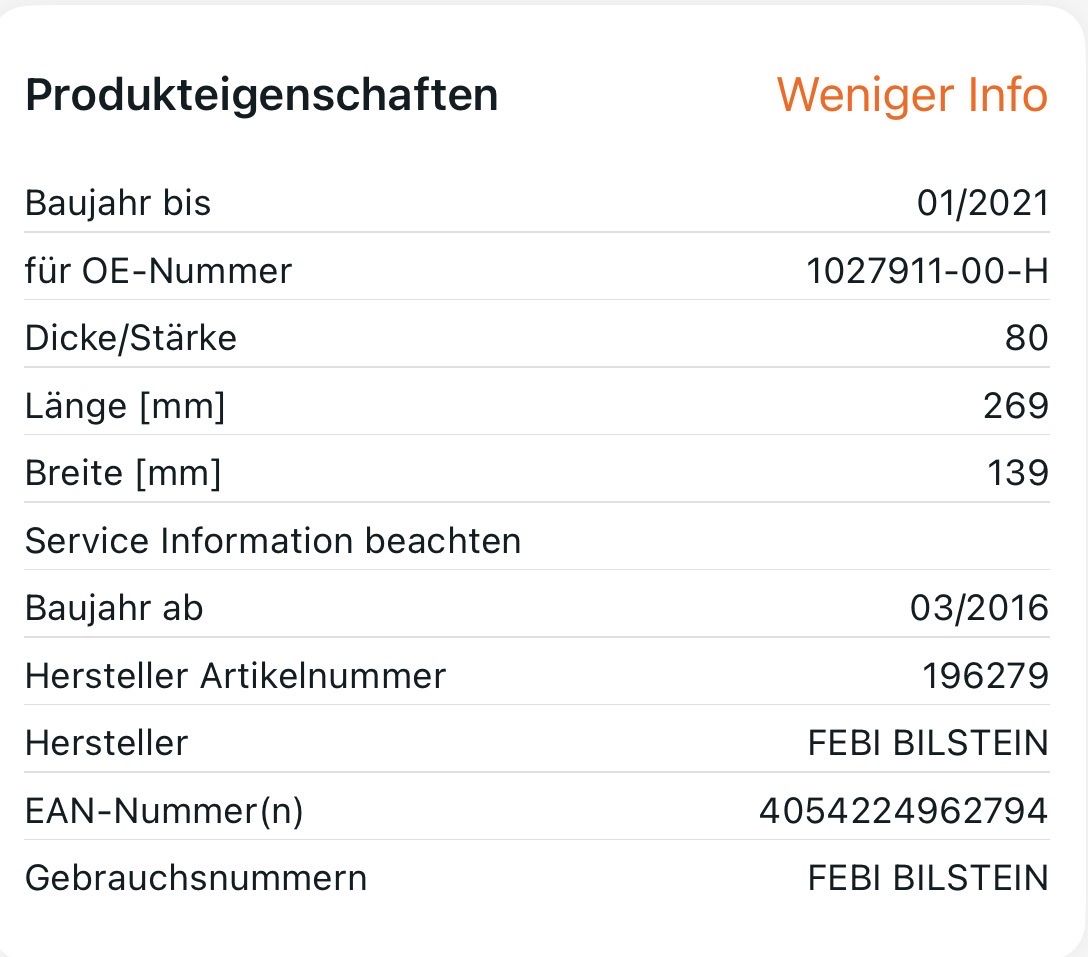Select OE number 1027911-00-H
The height and width of the screenshot is (957, 1088).
click(927, 271)
